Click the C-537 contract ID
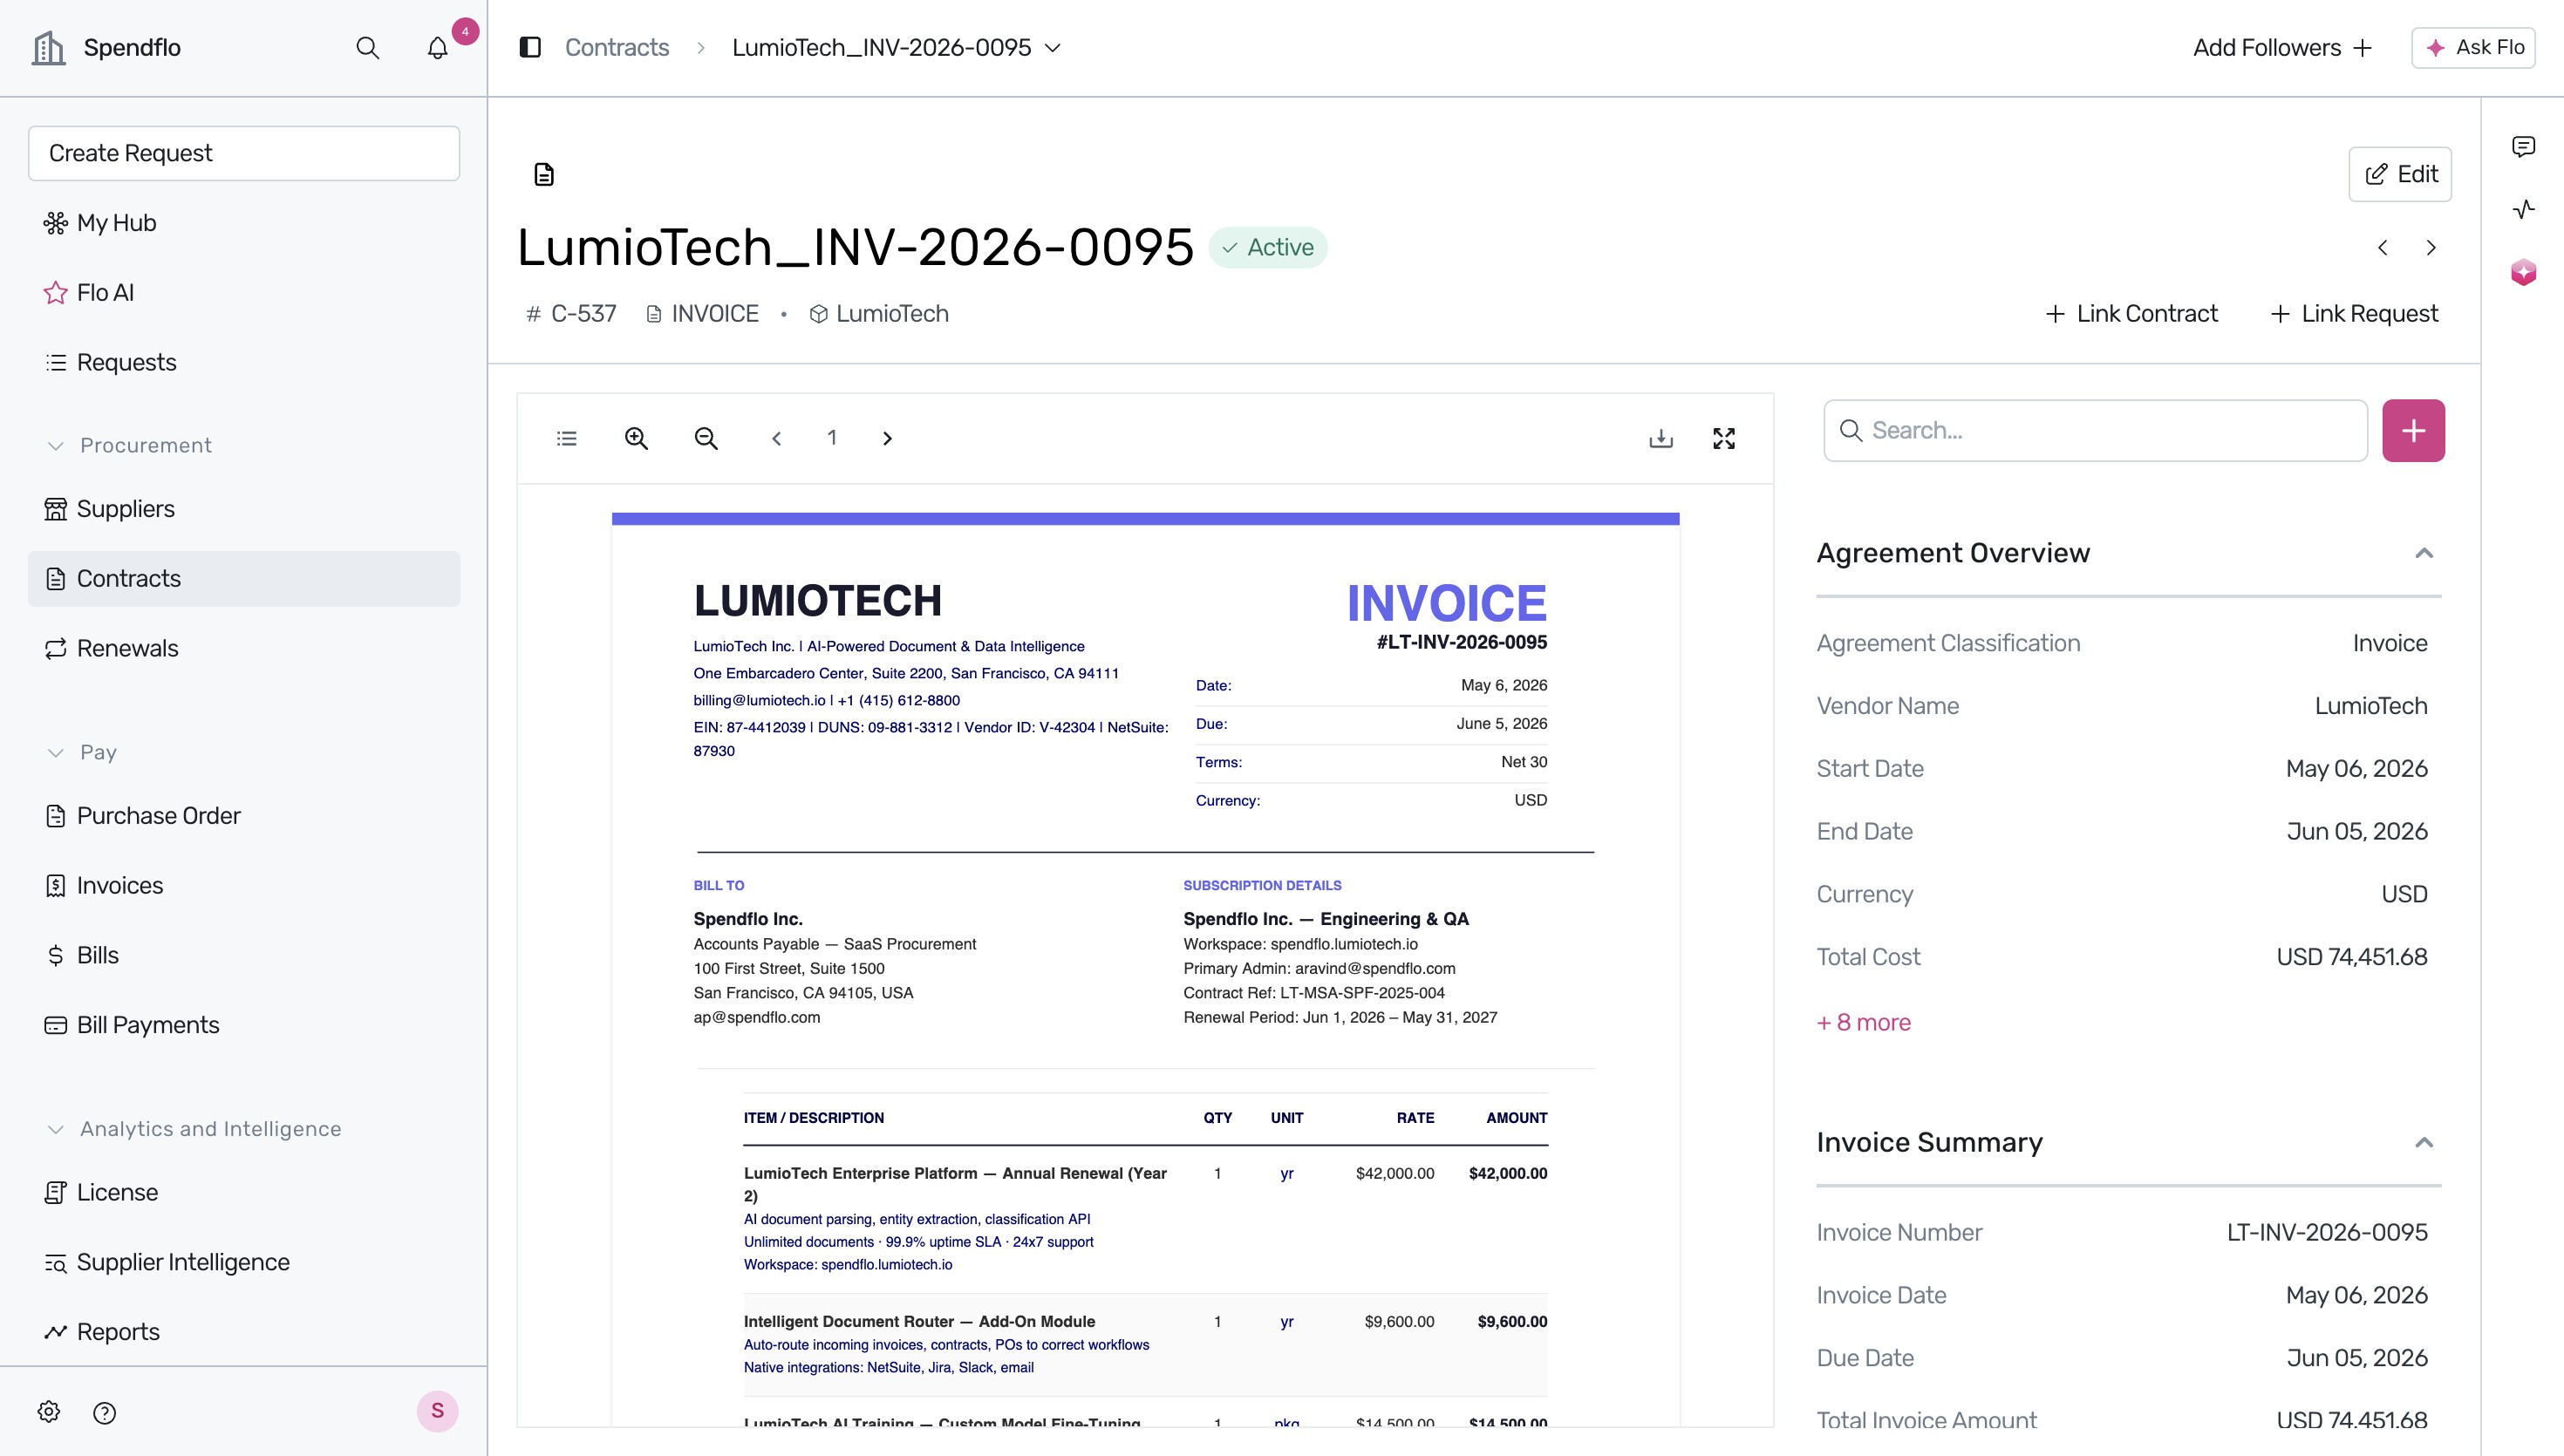Viewport: 2564px width, 1456px height. tap(571, 314)
